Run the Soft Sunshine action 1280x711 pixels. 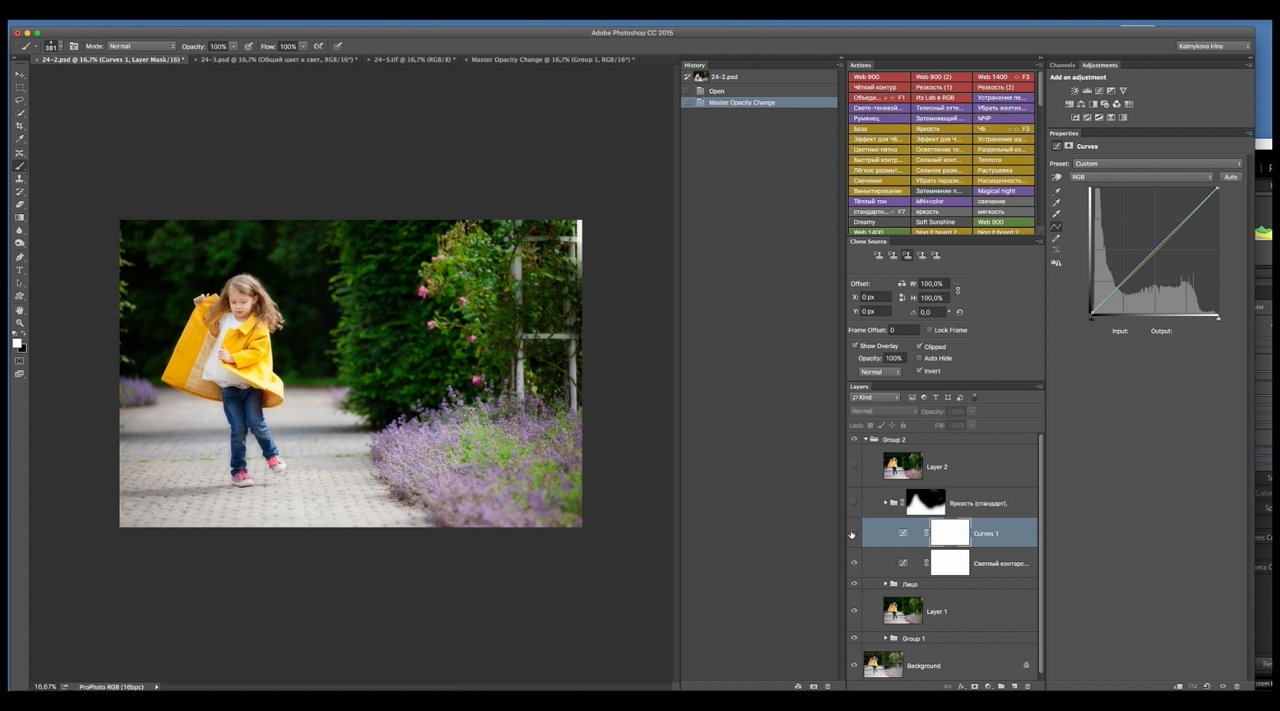(x=942, y=222)
